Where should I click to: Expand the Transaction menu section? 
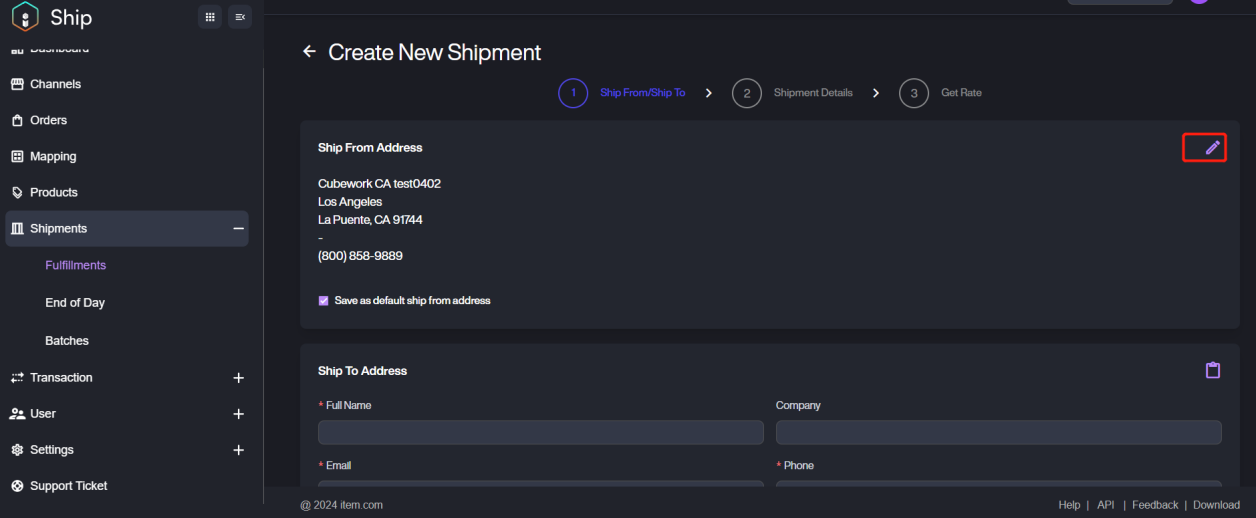pyautogui.click(x=238, y=378)
